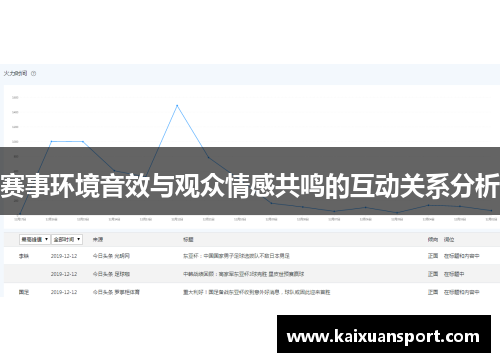Click 在标题中 position cell in the 足球报 row
This screenshot has height=362, width=500.
tap(454, 274)
